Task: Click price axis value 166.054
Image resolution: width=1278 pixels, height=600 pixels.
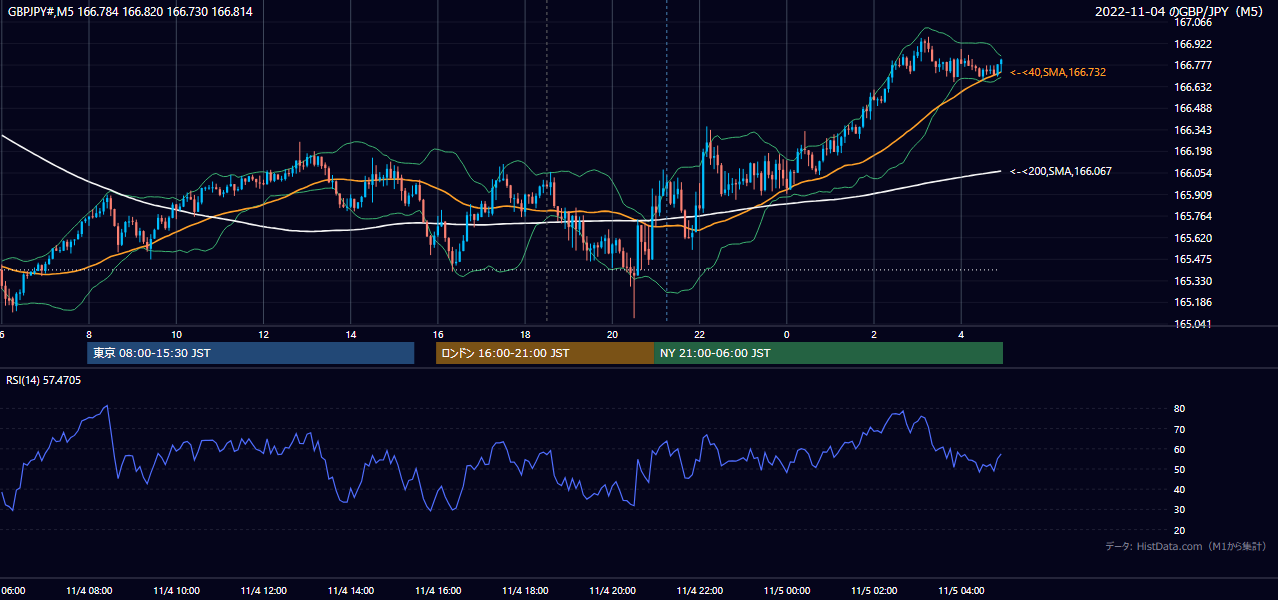Action: pyautogui.click(x=1193, y=173)
